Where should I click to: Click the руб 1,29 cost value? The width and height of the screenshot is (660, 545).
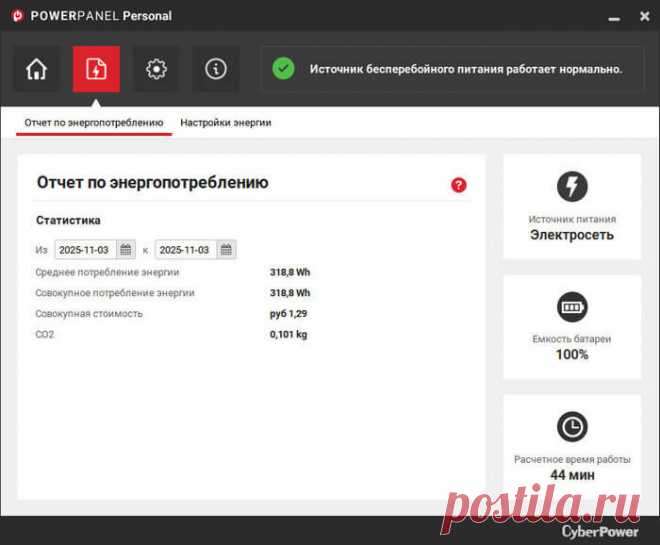click(x=288, y=314)
